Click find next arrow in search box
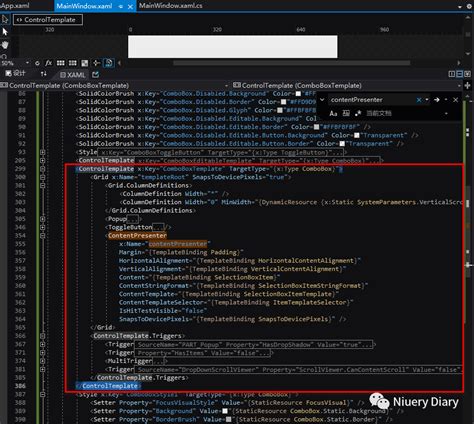Image resolution: width=474 pixels, height=424 pixels. 437,100
